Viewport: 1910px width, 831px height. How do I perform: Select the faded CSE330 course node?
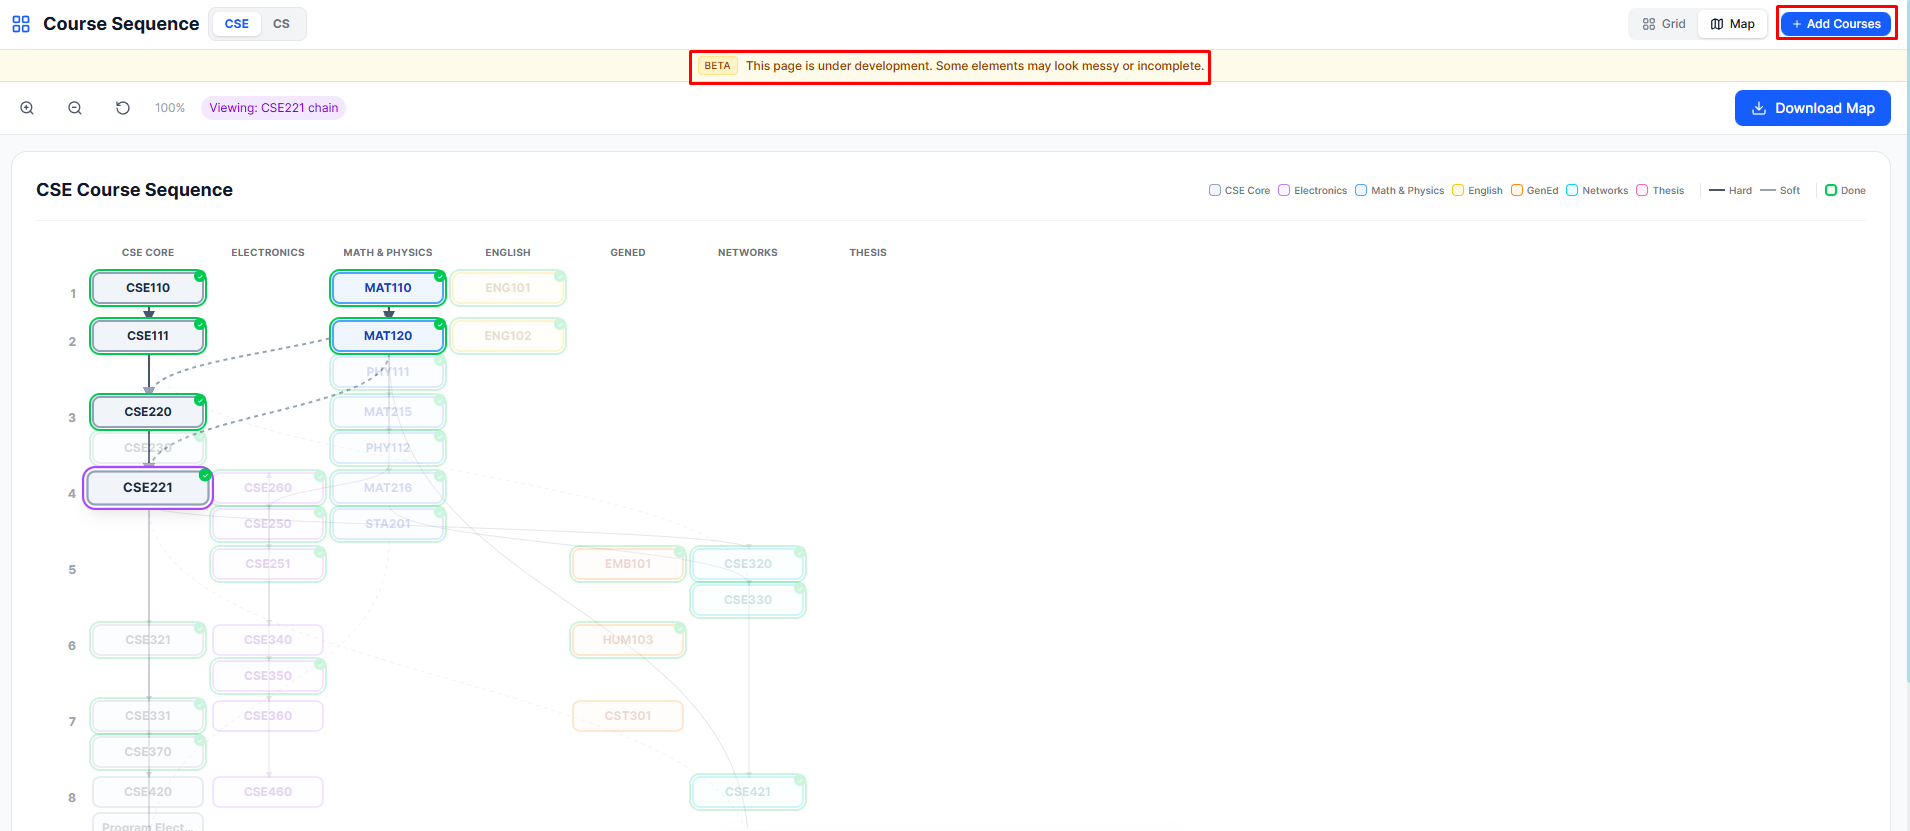coord(748,600)
